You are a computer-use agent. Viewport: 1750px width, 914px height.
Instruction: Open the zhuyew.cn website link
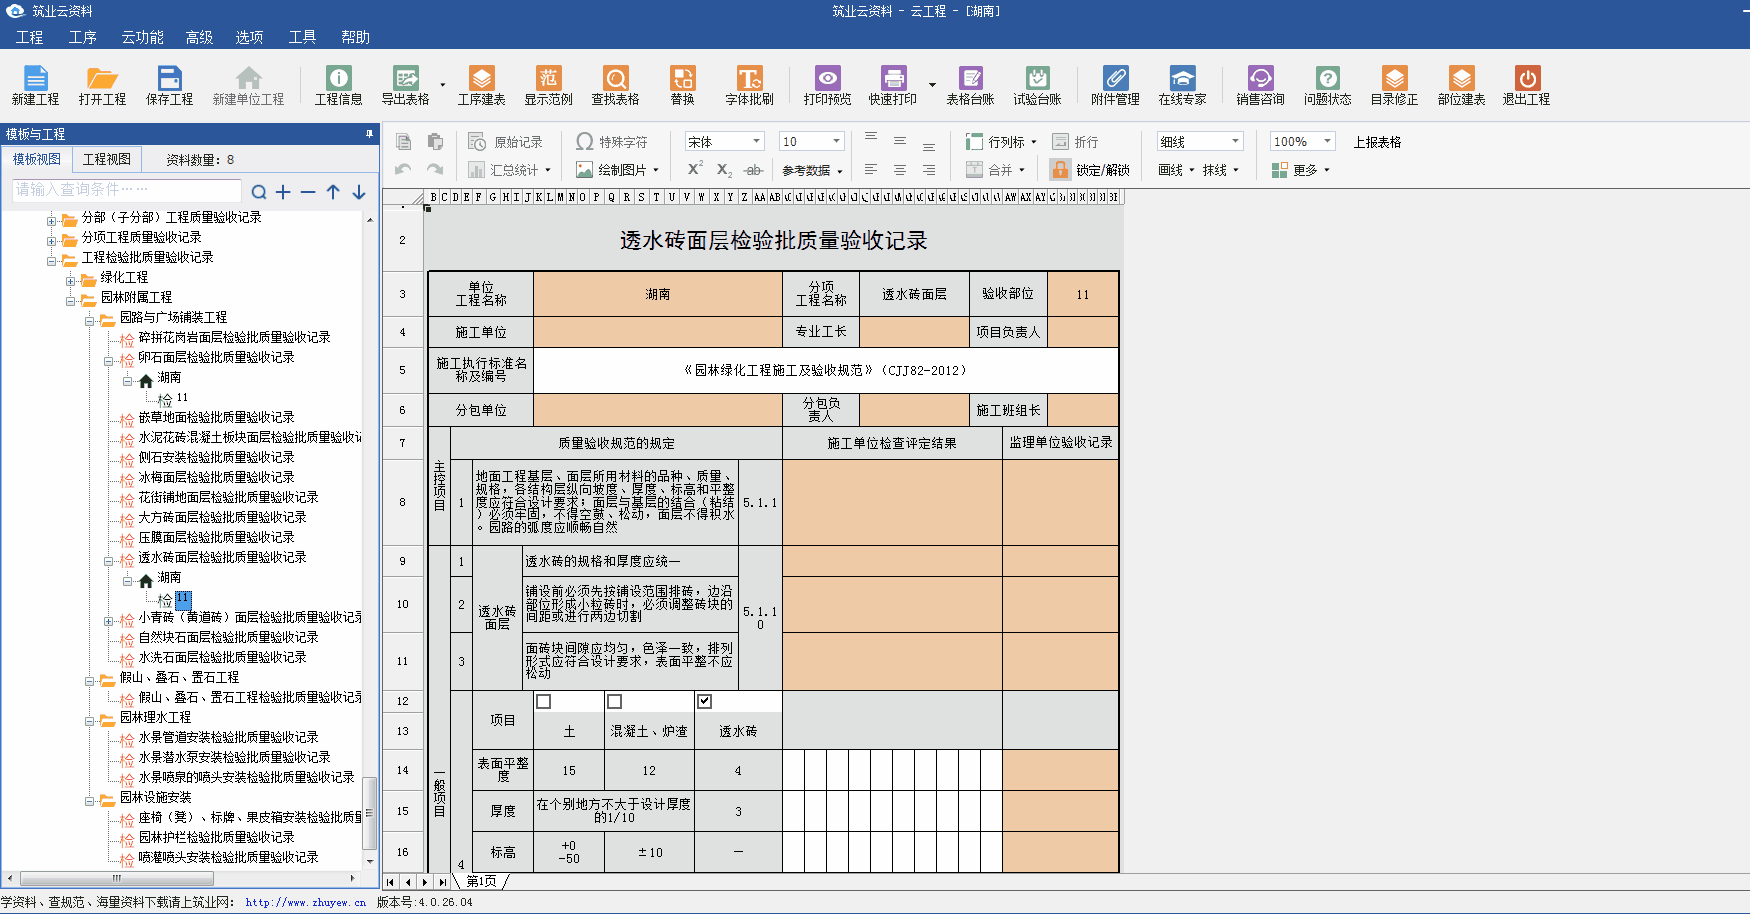point(305,902)
